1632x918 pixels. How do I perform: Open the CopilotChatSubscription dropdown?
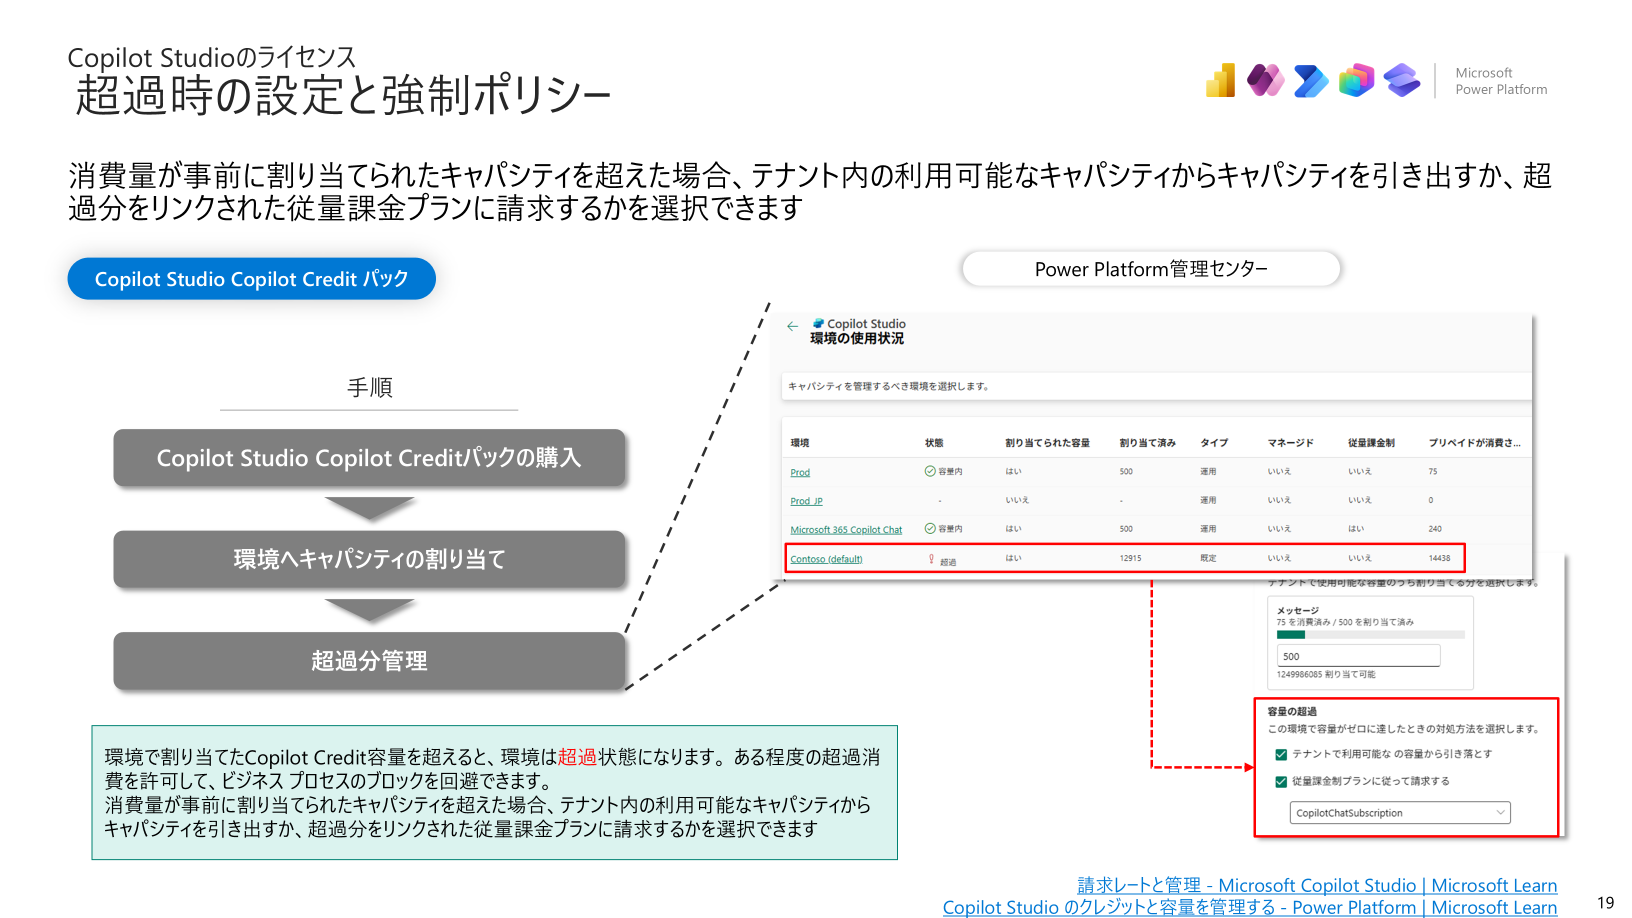coord(1400,813)
